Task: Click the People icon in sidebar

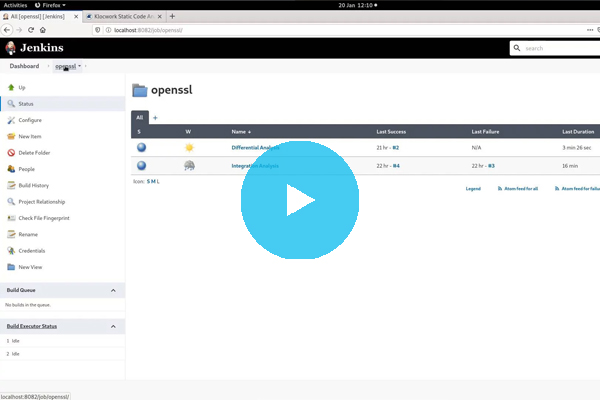Action: 11,169
